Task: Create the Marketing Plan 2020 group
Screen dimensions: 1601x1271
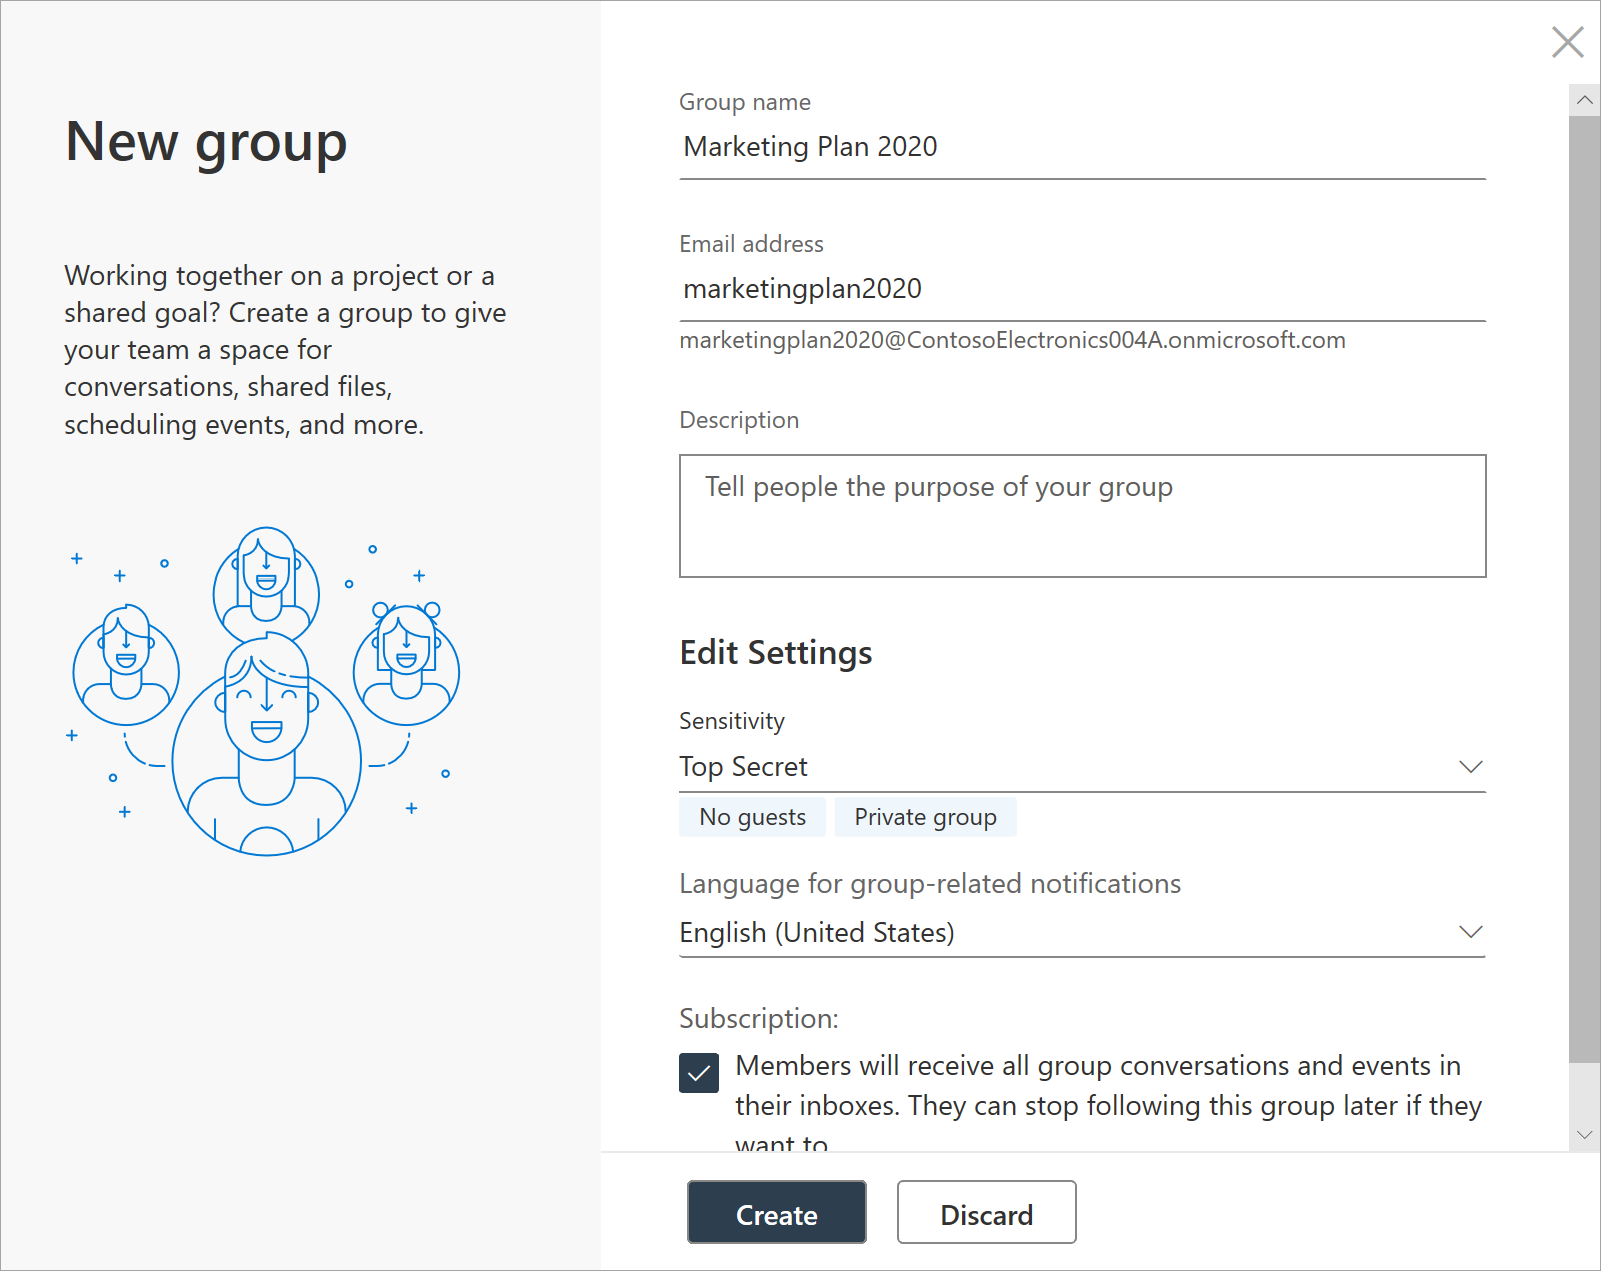Action: [776, 1212]
